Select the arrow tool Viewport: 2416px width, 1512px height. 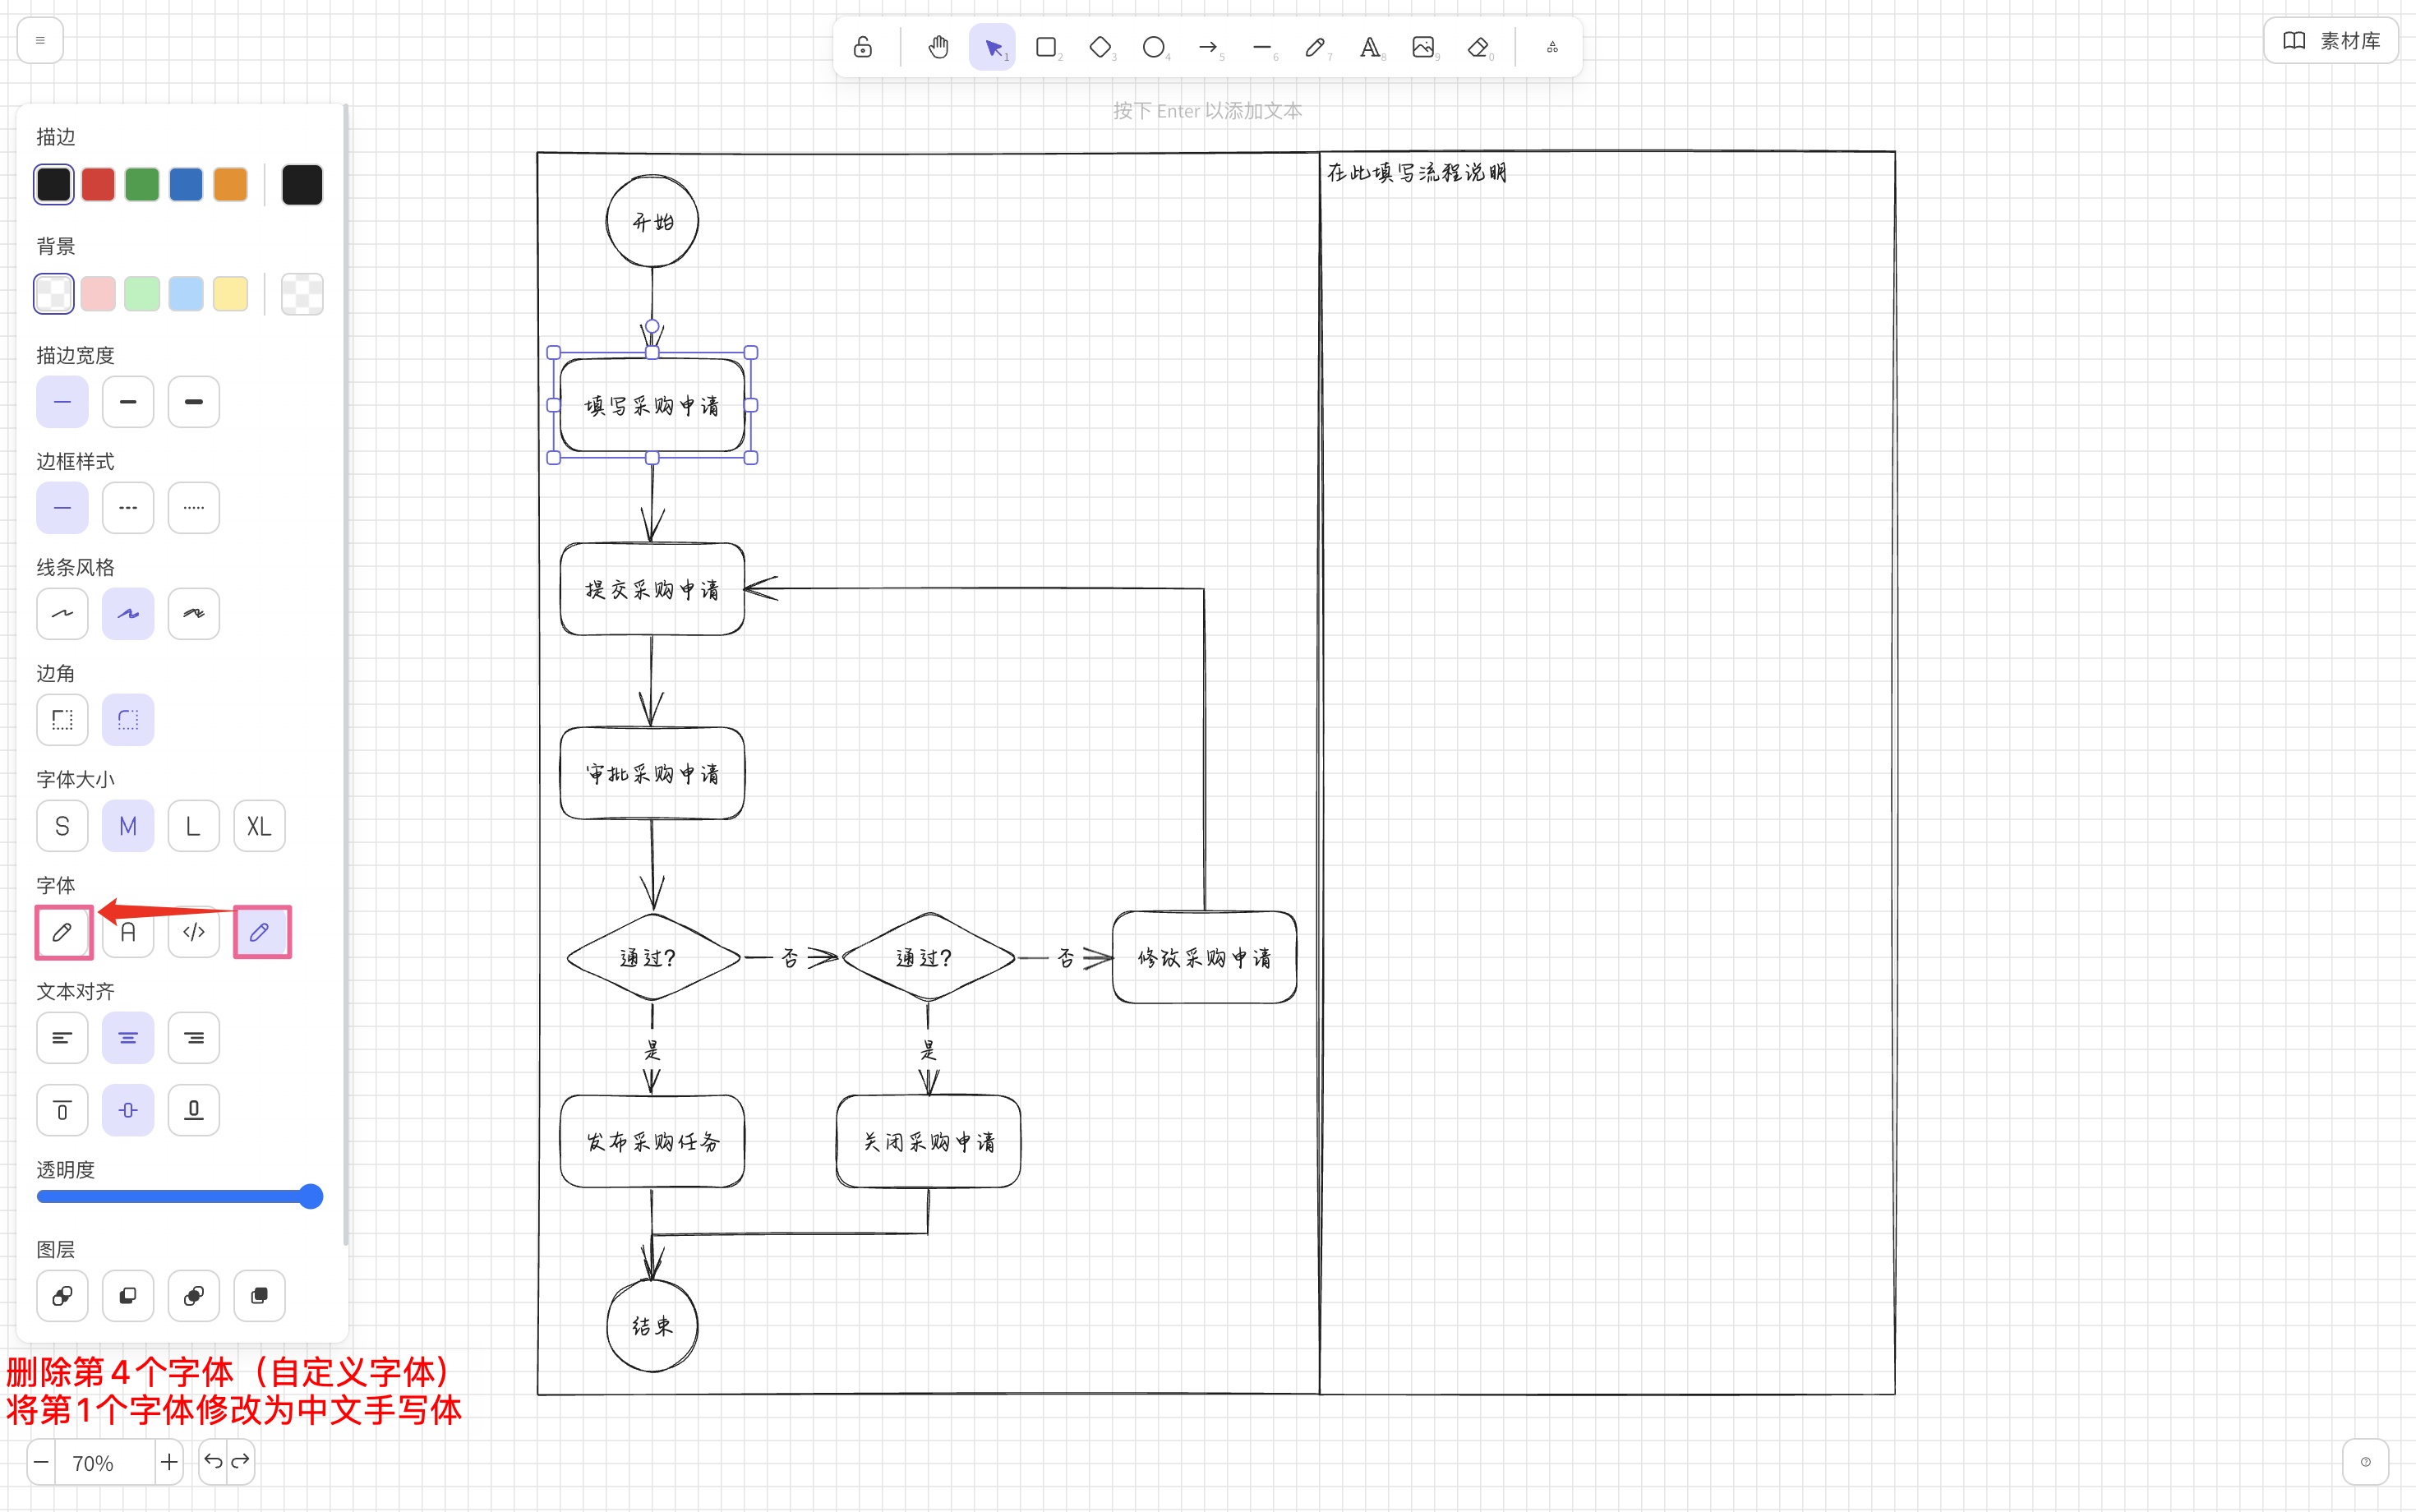point(1208,46)
